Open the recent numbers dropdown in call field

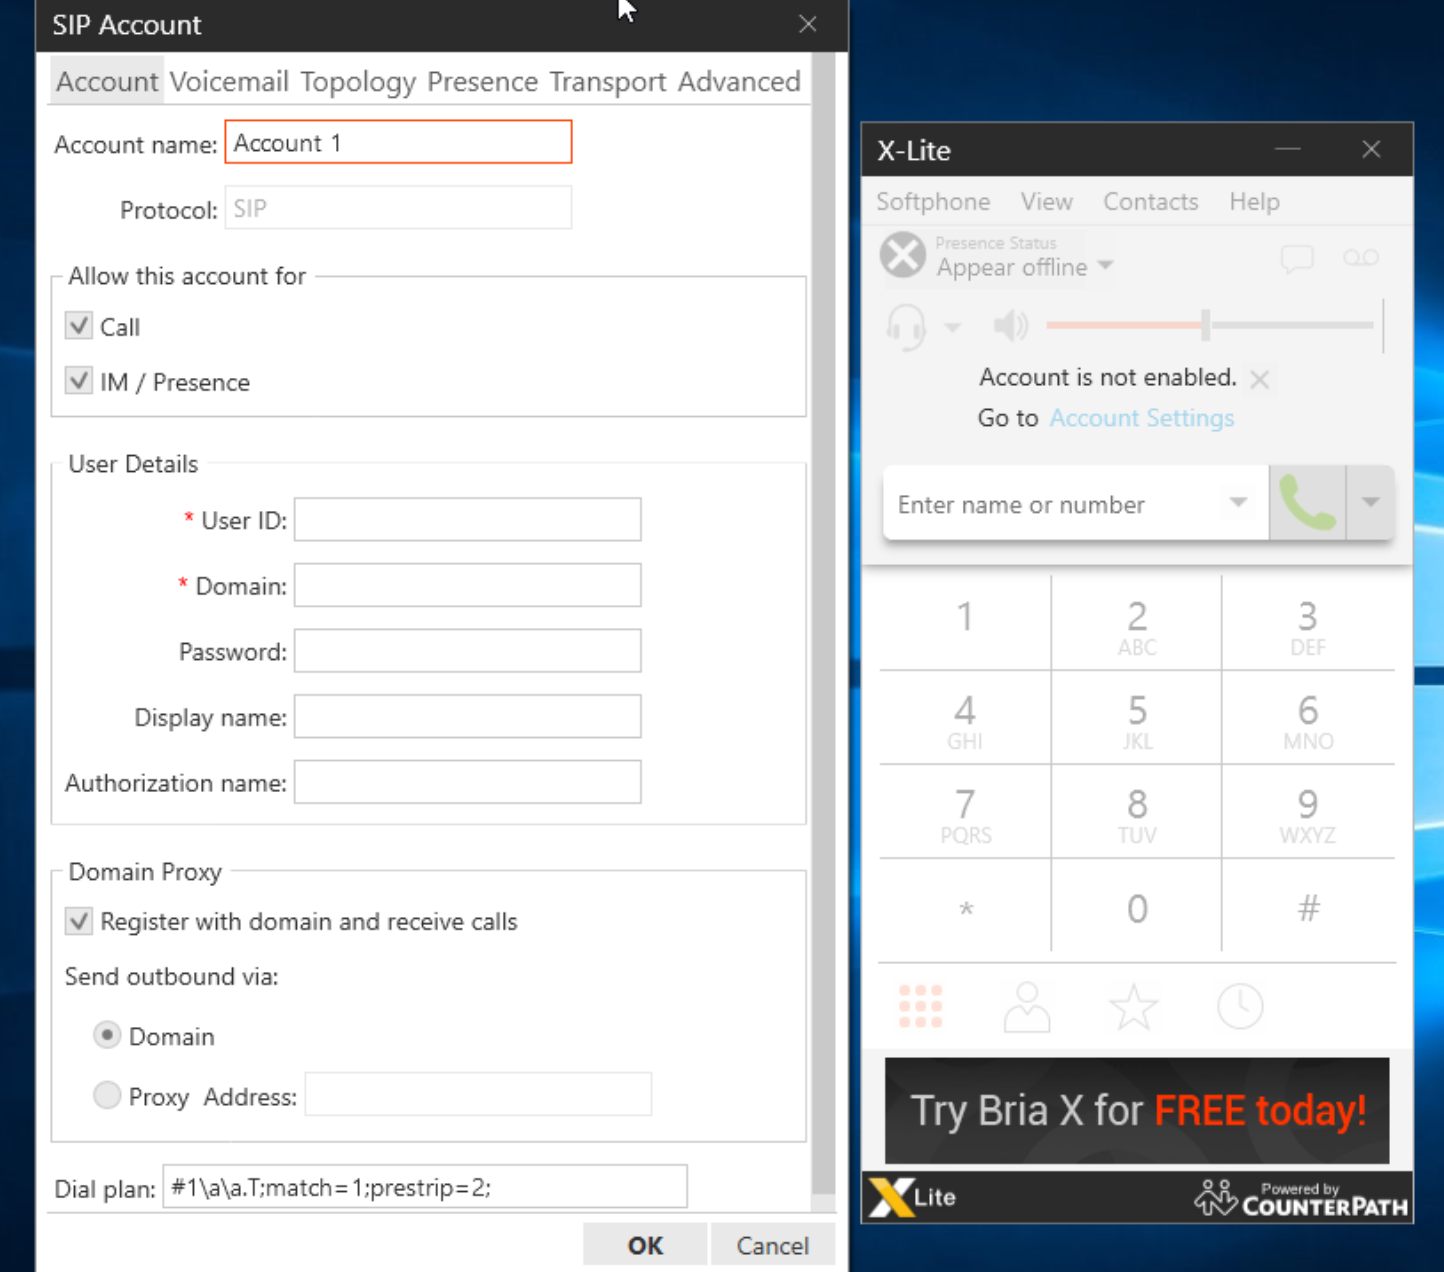coord(1238,503)
